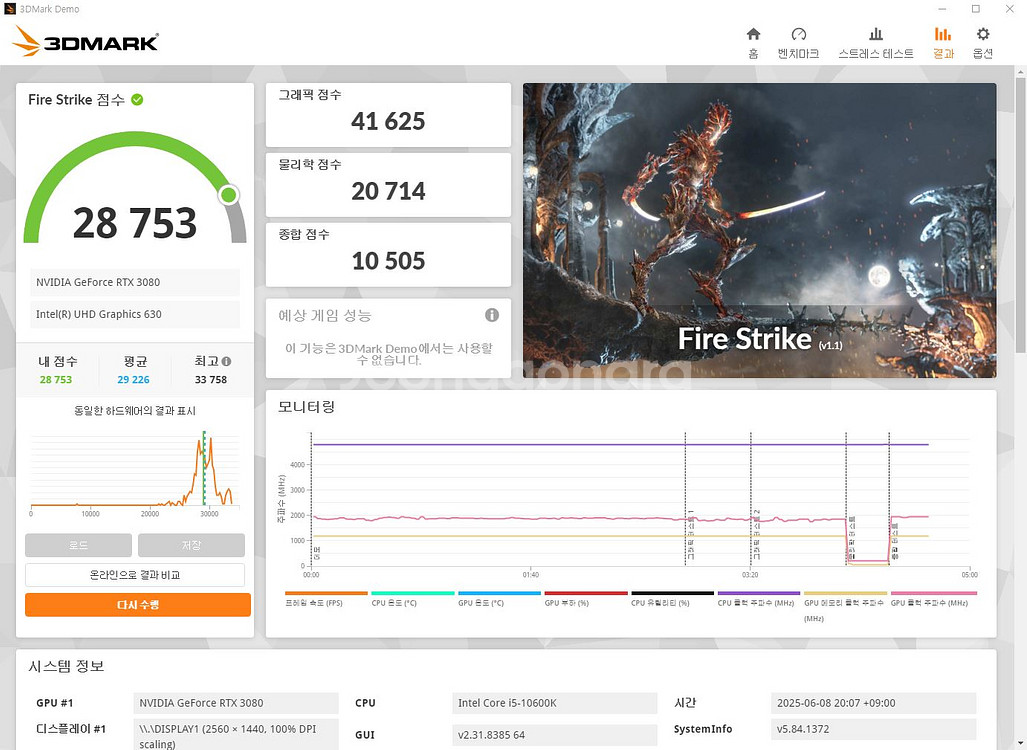Click the green validated checkmark by Fire Strike score
This screenshot has height=750, width=1027.
(137, 100)
